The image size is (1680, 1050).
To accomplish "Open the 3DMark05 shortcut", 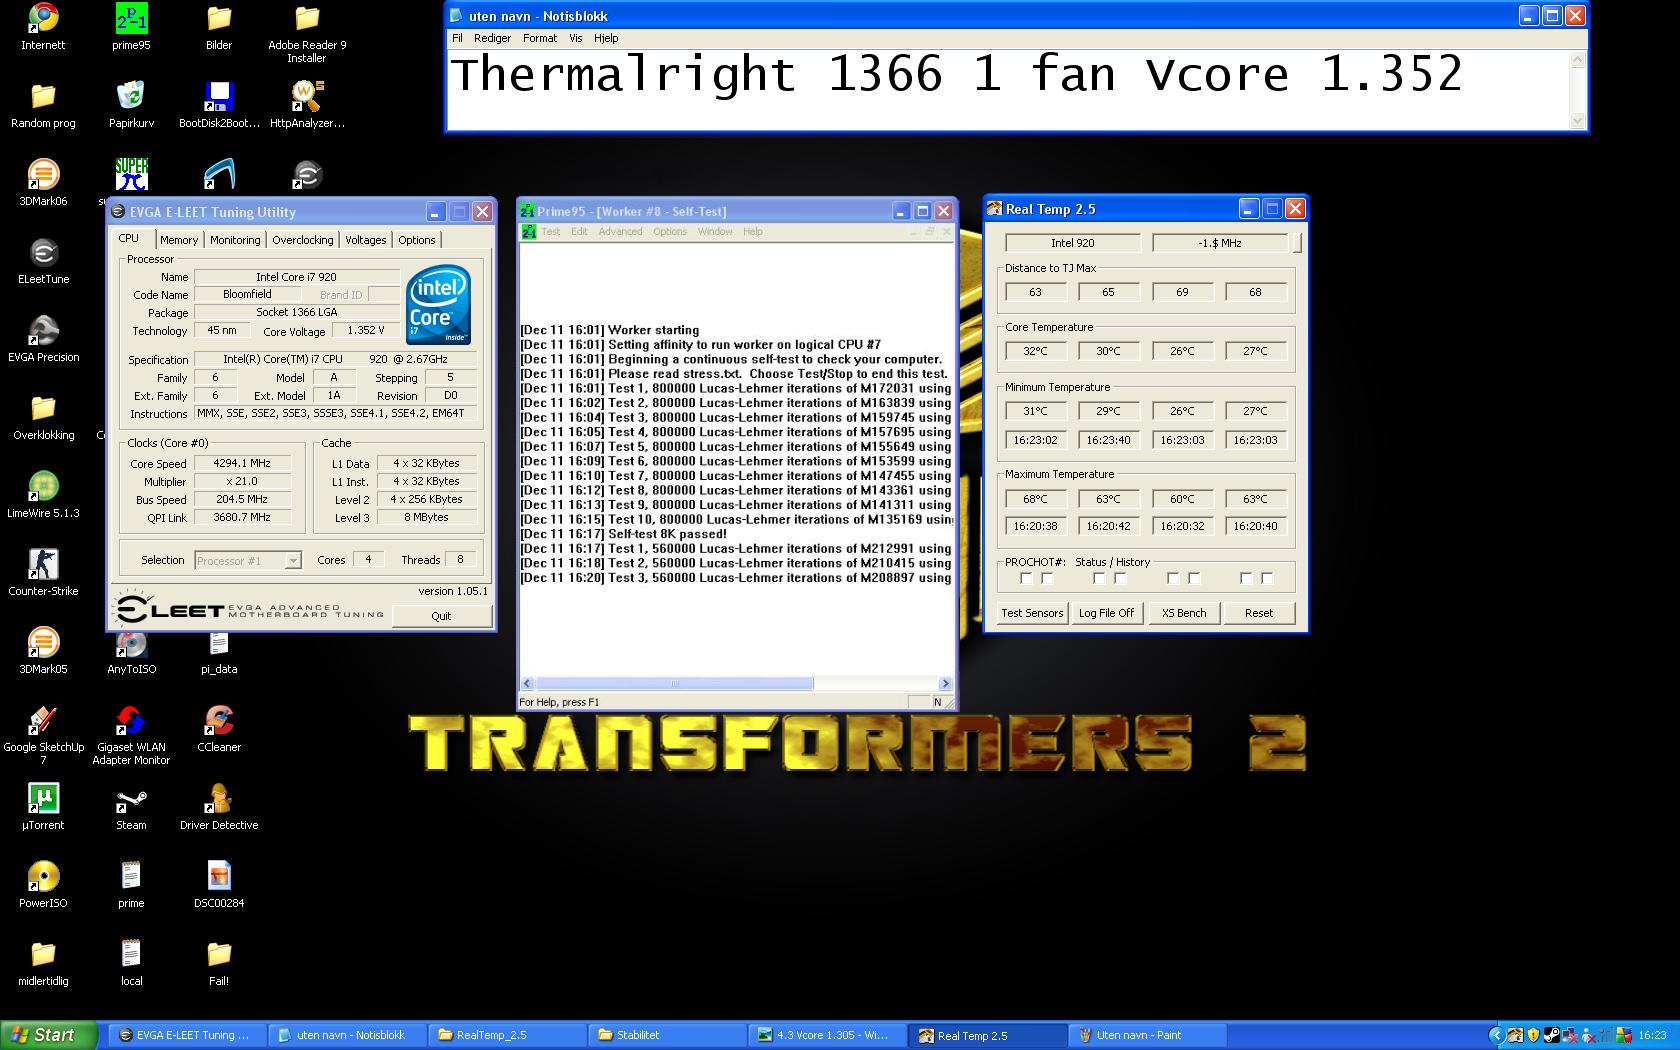I will coord(43,651).
